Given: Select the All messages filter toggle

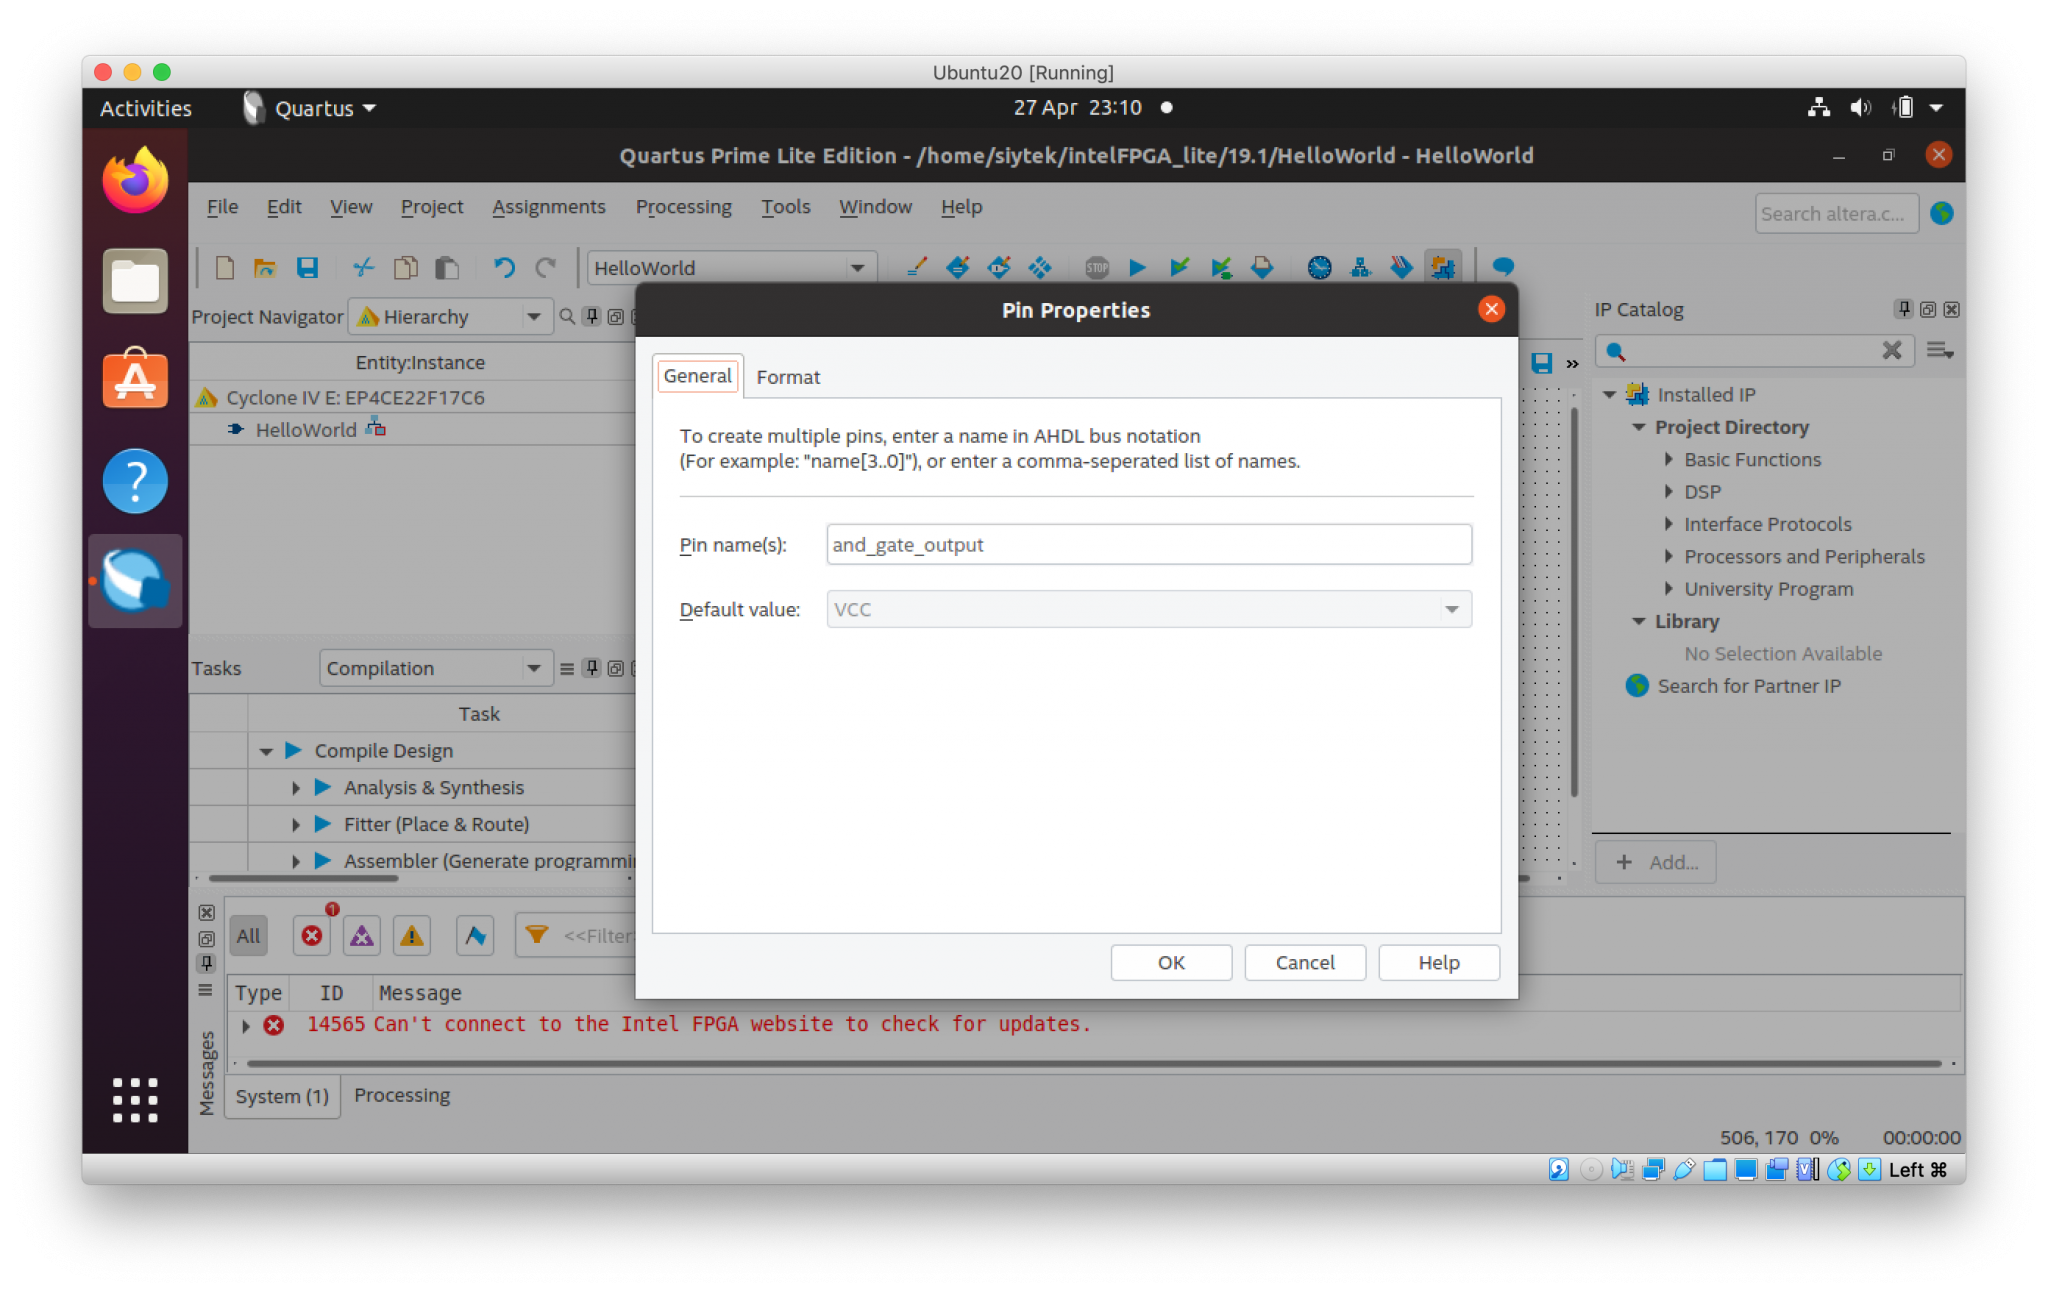Looking at the screenshot, I should pyautogui.click(x=248, y=935).
